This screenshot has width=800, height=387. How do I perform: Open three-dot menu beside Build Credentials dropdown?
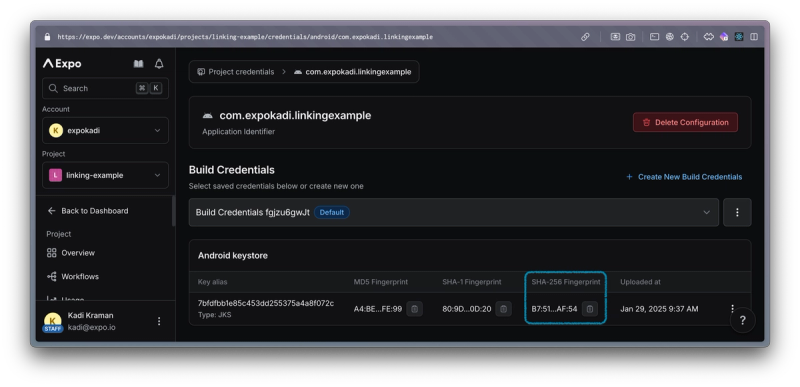pos(737,212)
